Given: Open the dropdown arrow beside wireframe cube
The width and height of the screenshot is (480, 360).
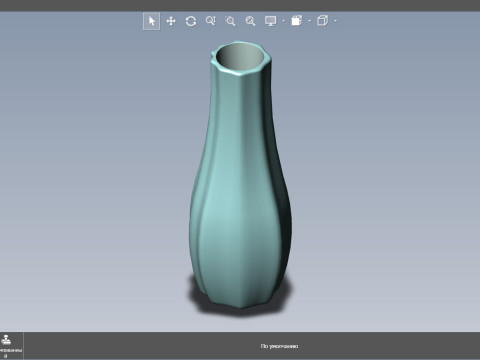Looking at the screenshot, I should tap(335, 21).
